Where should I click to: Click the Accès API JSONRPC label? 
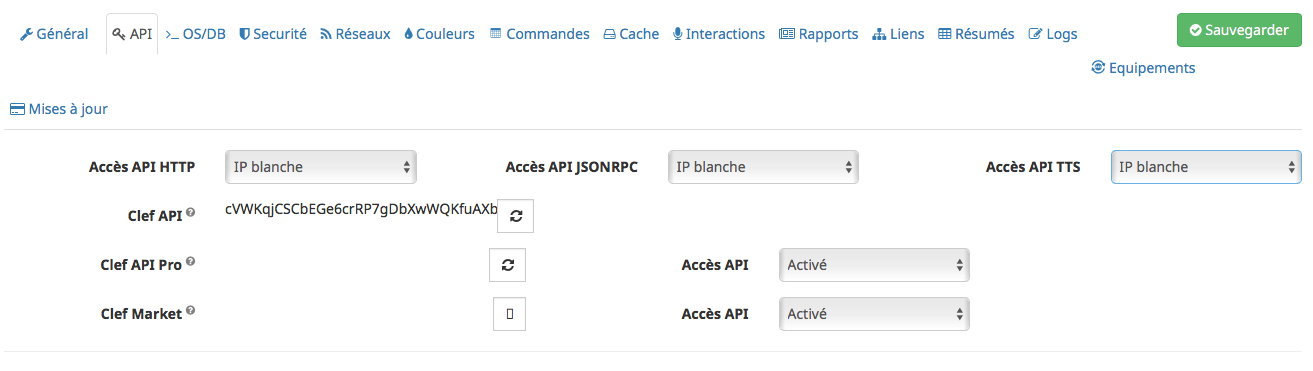tap(572, 167)
